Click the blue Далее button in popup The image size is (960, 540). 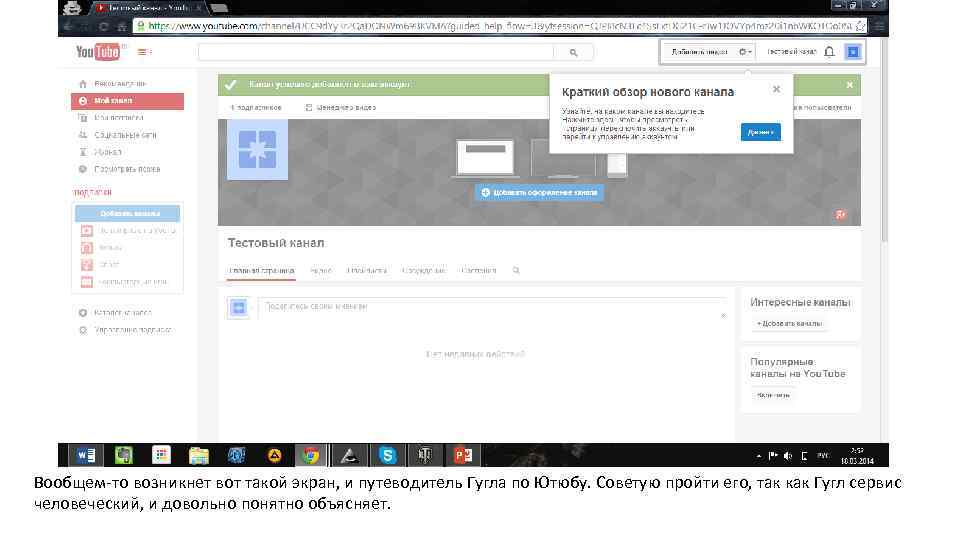coord(760,132)
